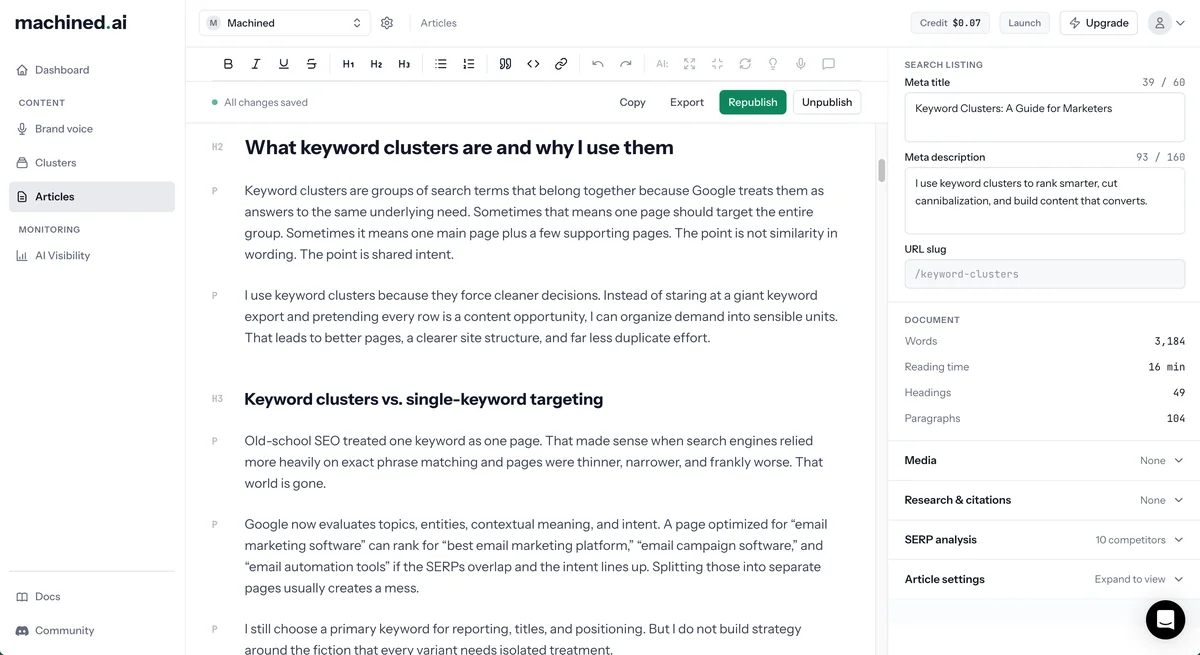Toggle italic formatting

click(x=256, y=64)
